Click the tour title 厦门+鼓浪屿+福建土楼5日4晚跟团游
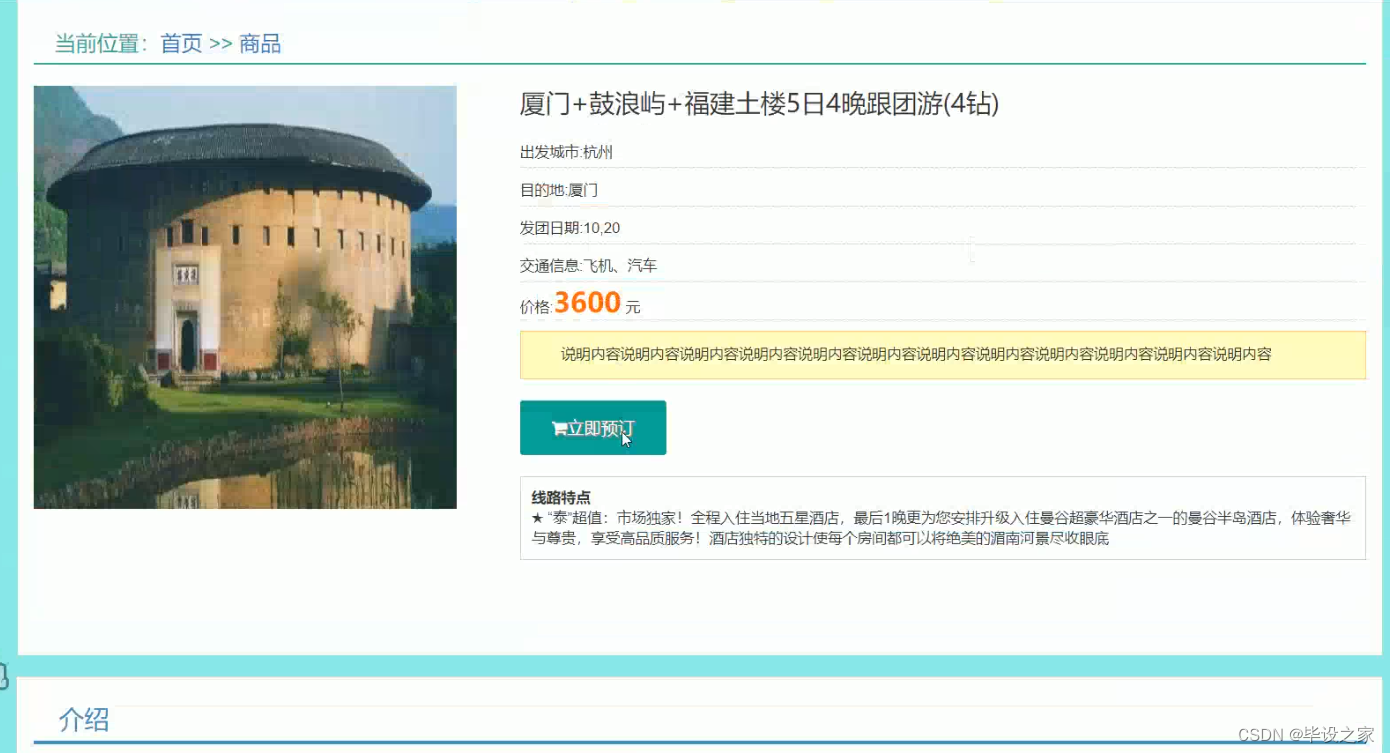The height and width of the screenshot is (753, 1390). pyautogui.click(x=759, y=104)
